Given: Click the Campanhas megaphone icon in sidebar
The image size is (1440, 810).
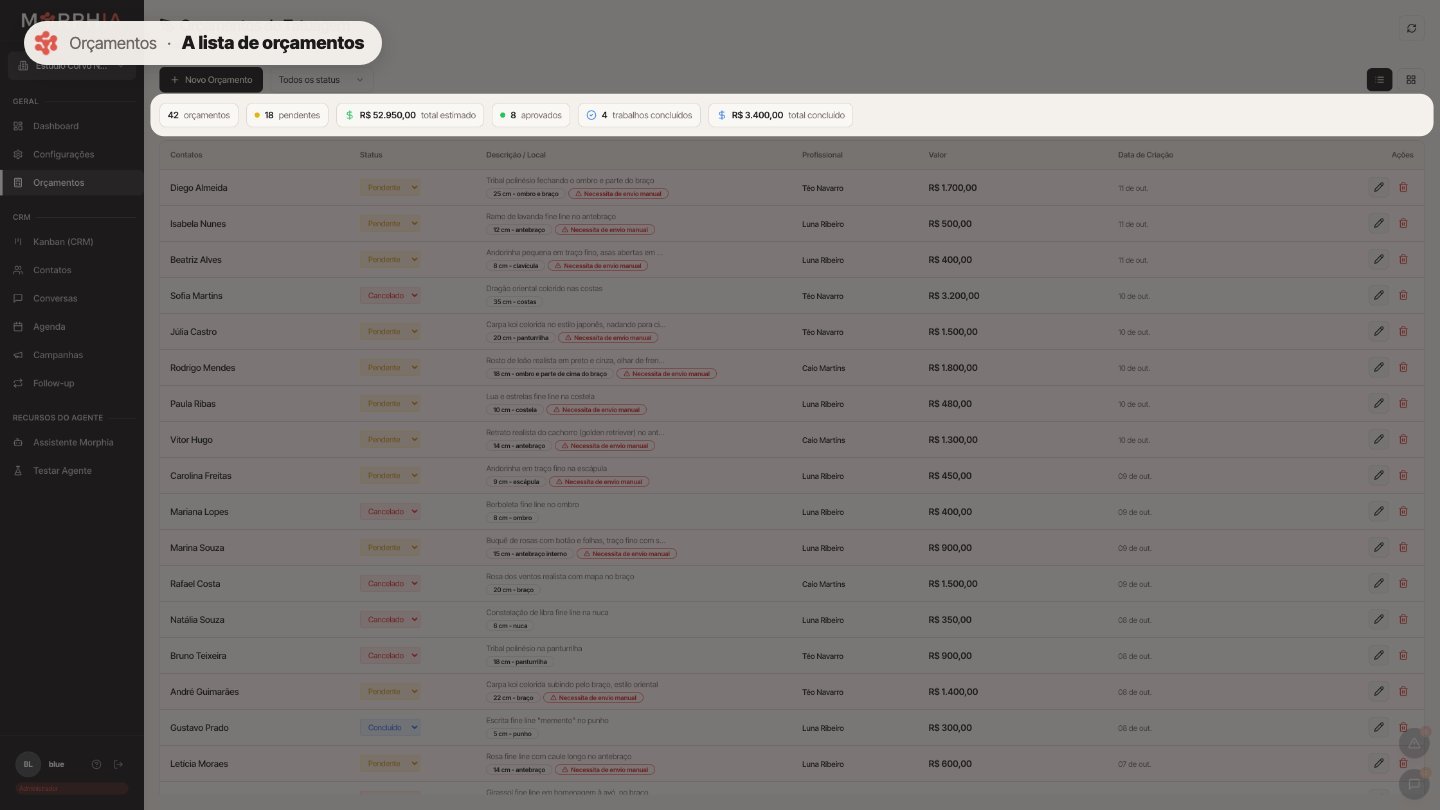Looking at the screenshot, I should [x=18, y=355].
